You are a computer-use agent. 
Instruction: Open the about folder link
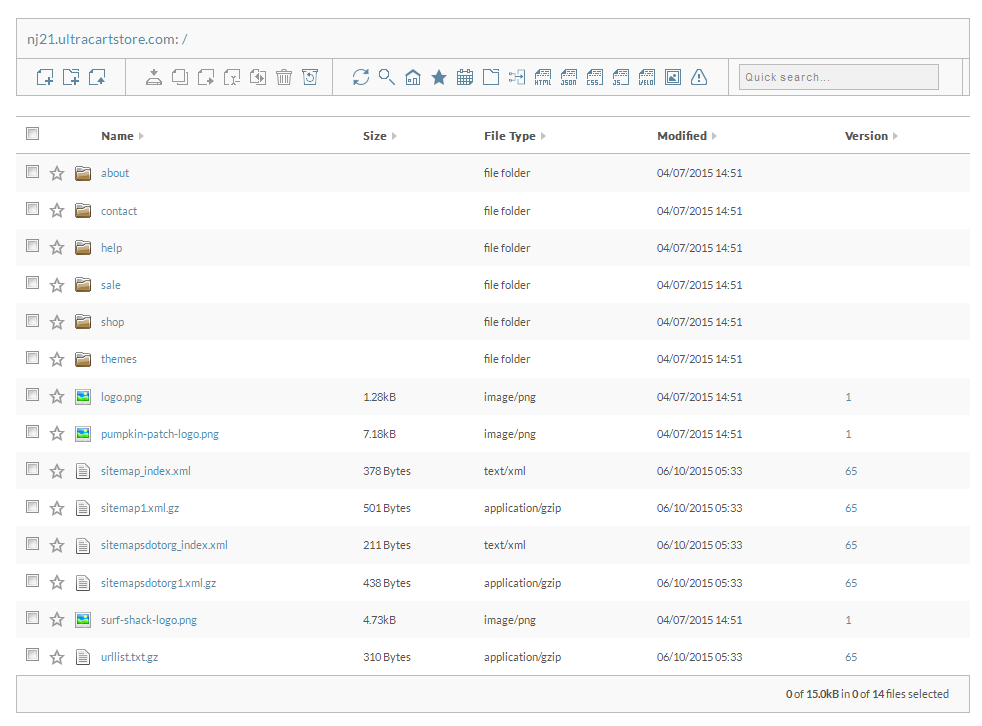tap(115, 173)
